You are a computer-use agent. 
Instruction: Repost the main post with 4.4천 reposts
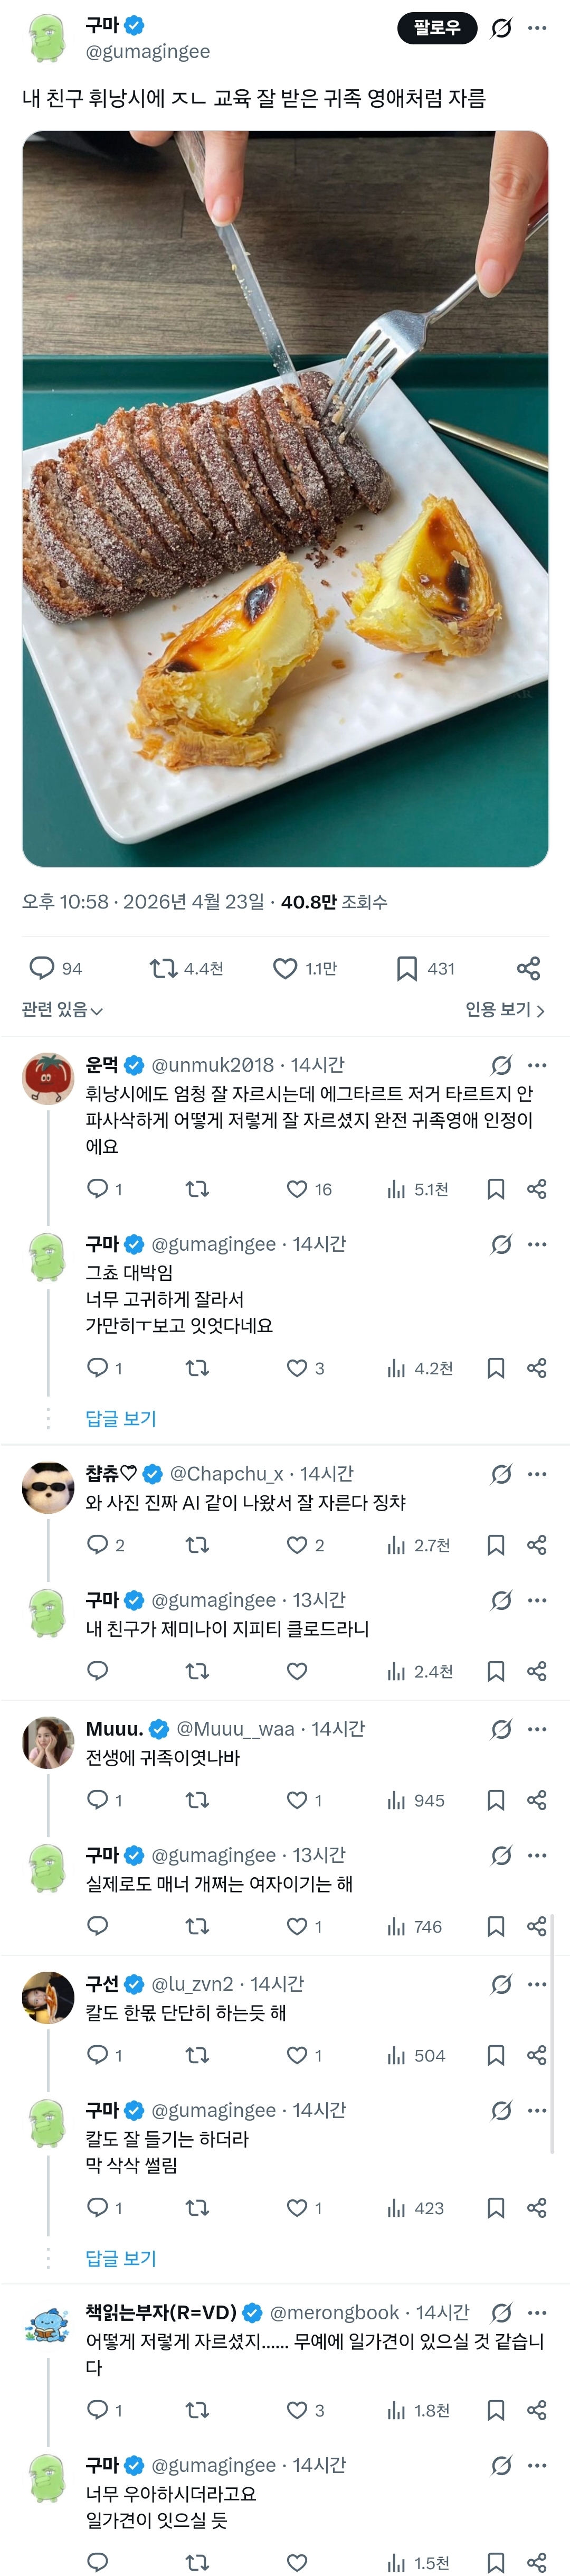(x=163, y=967)
